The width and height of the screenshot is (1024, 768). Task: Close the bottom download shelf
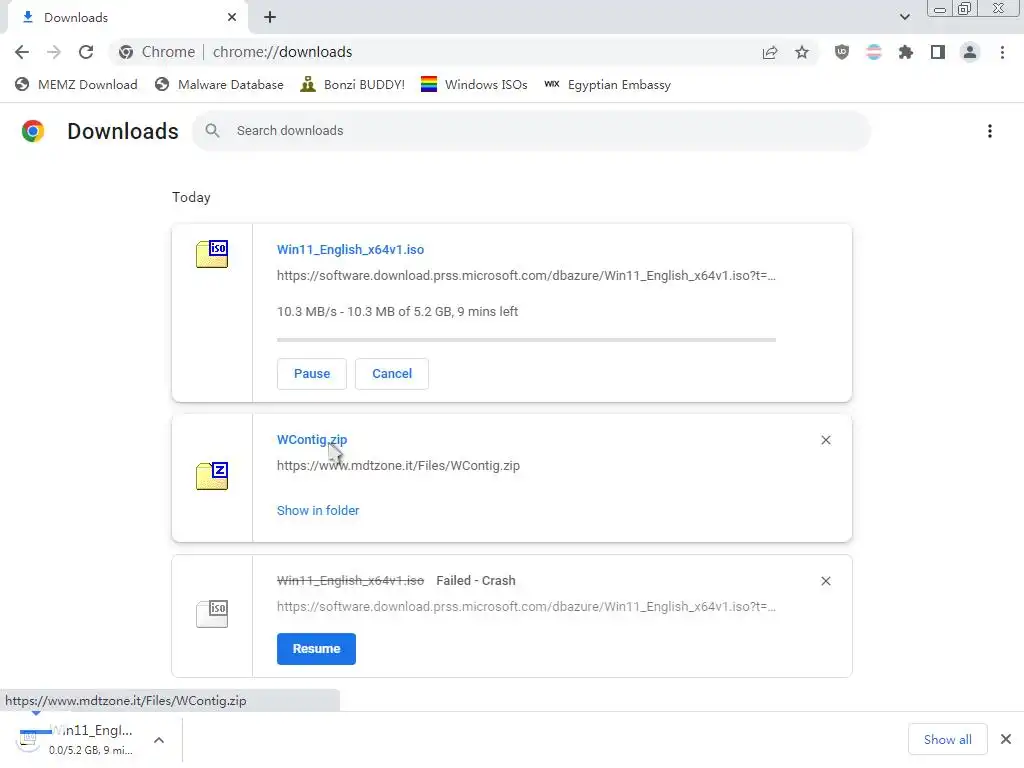coord(1006,739)
